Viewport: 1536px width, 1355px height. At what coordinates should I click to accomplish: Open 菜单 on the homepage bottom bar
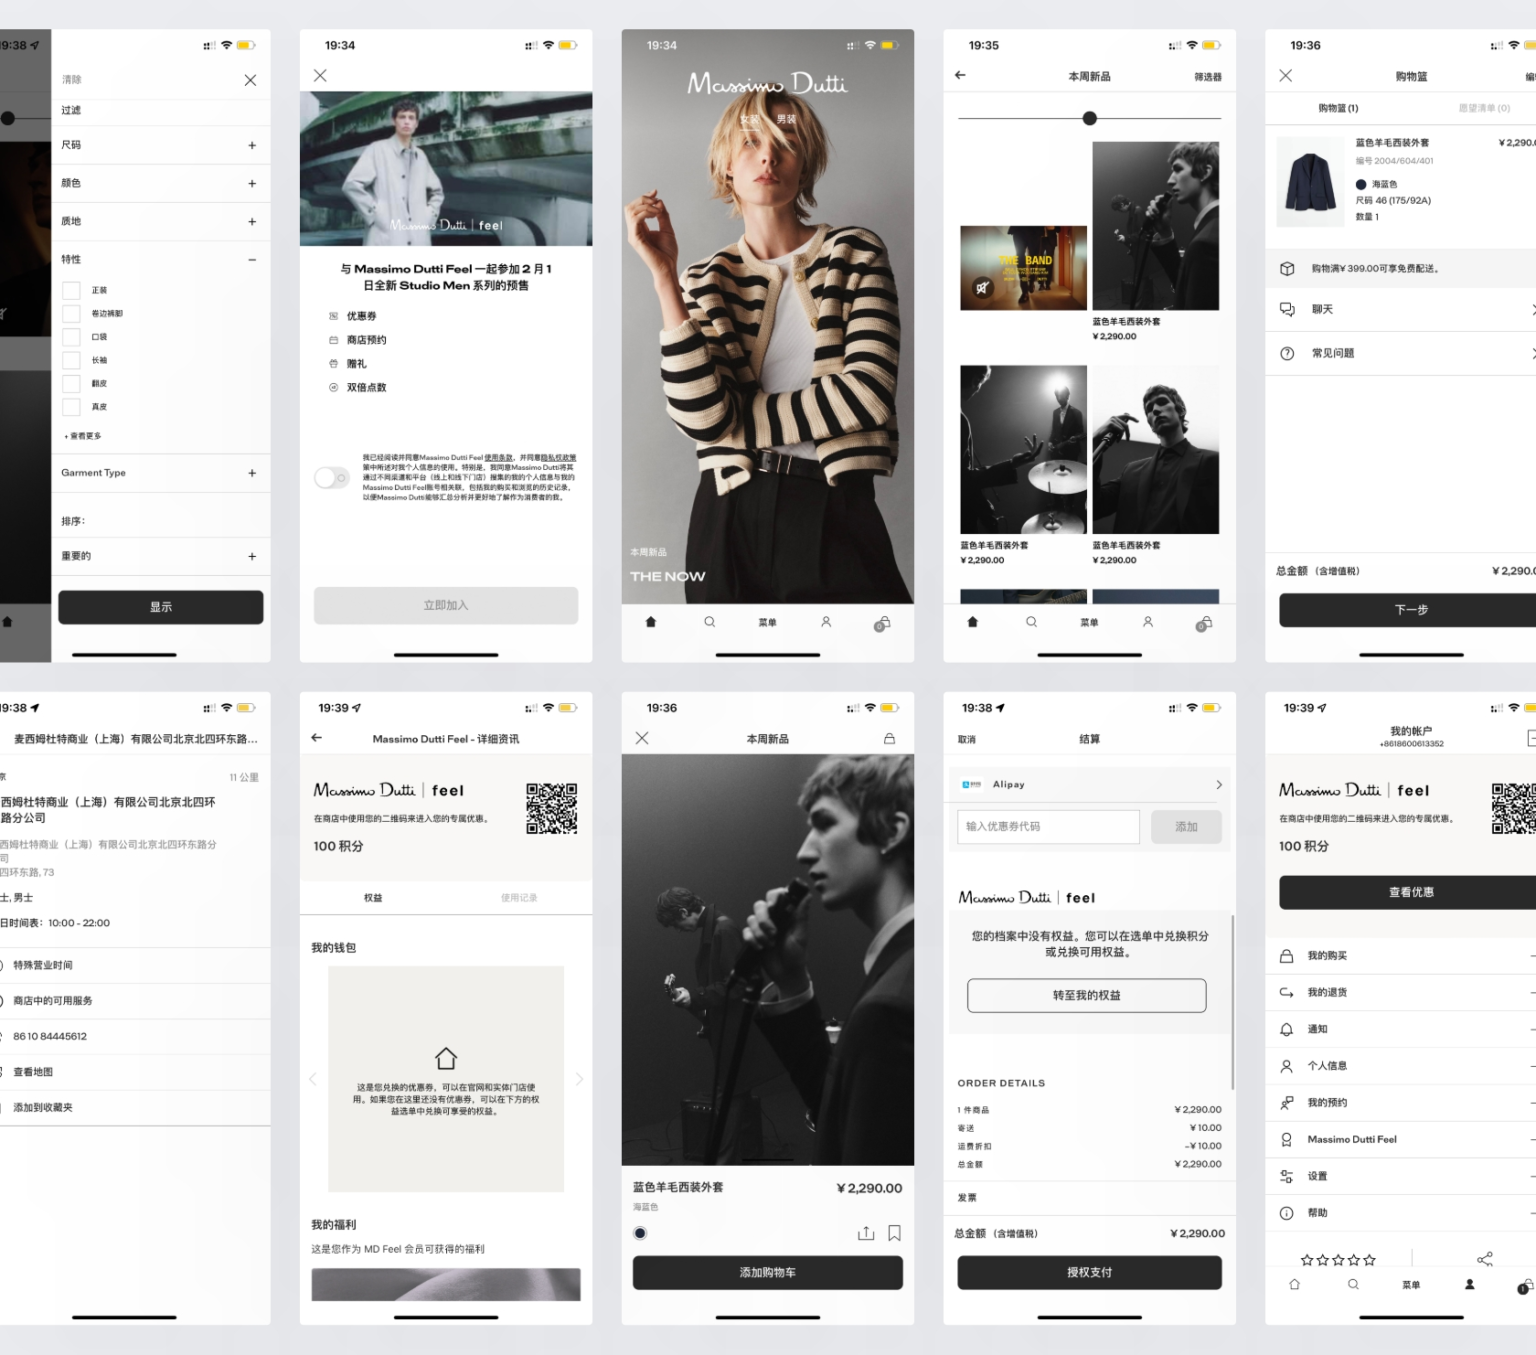tap(767, 622)
